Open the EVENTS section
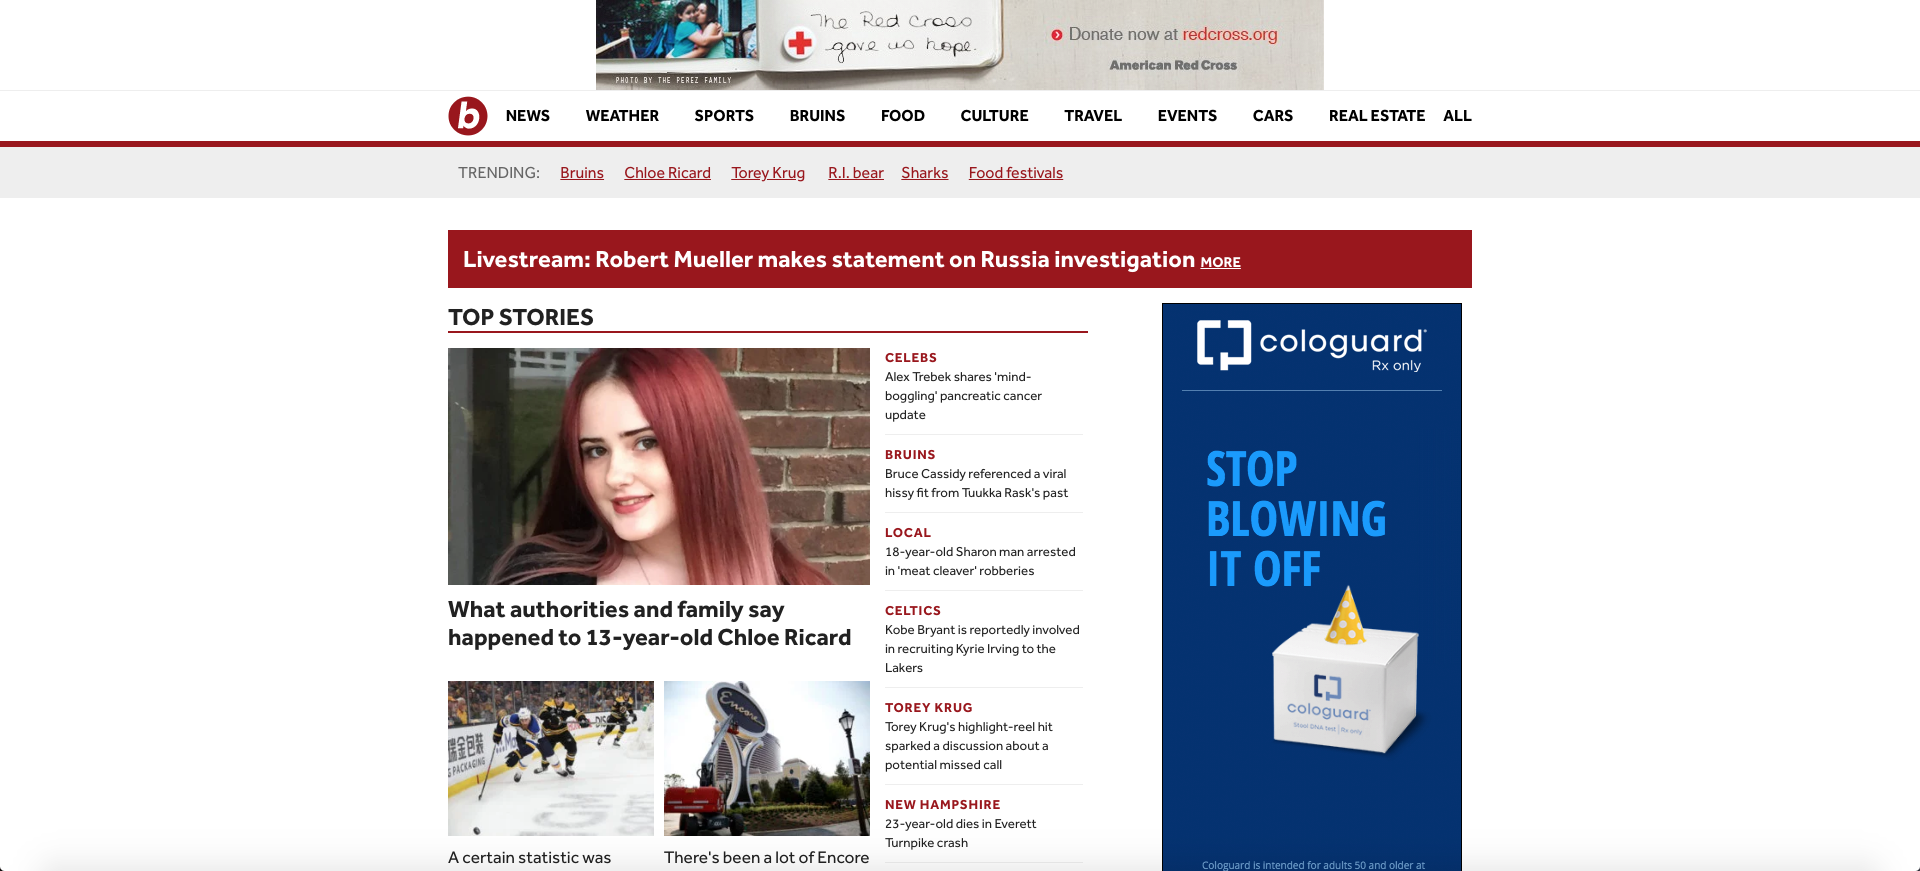 click(1187, 116)
